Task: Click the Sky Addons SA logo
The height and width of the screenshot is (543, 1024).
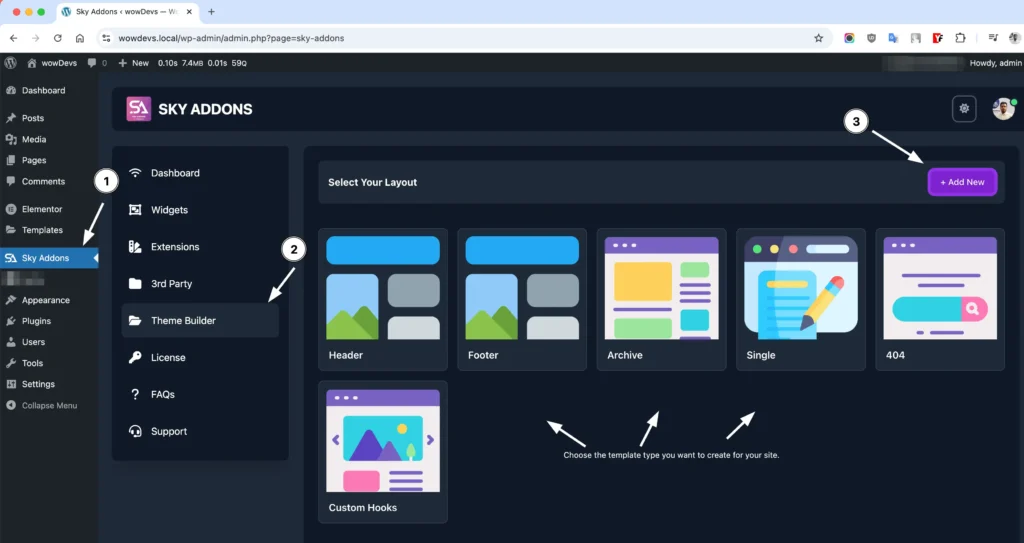Action: coord(138,109)
